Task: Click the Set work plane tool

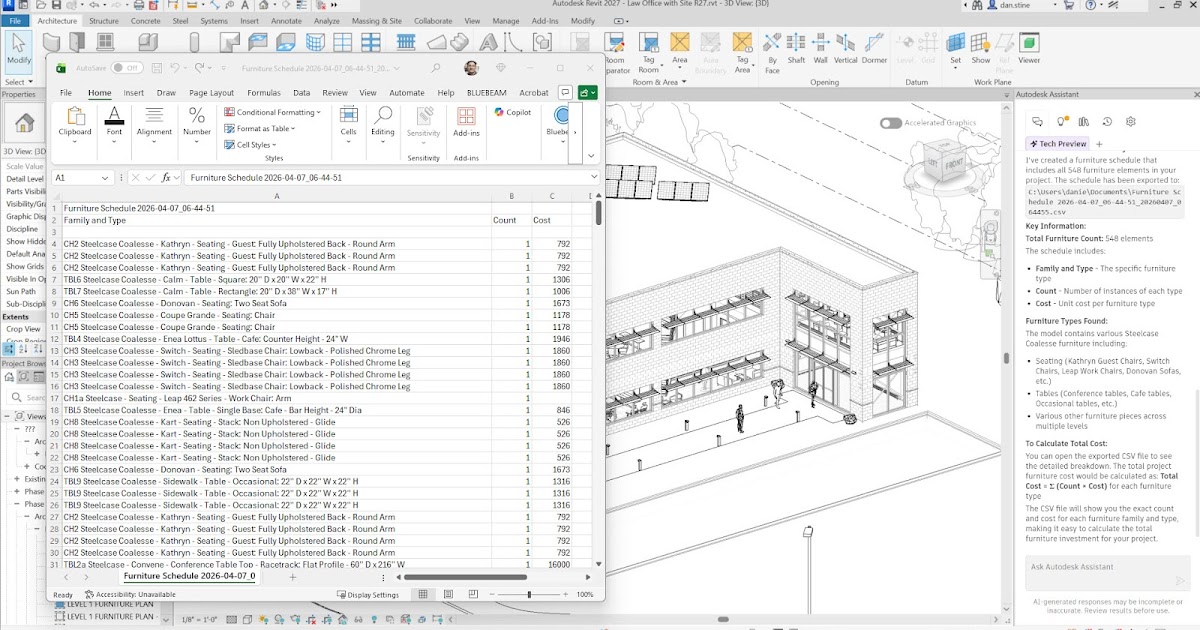Action: [x=955, y=48]
